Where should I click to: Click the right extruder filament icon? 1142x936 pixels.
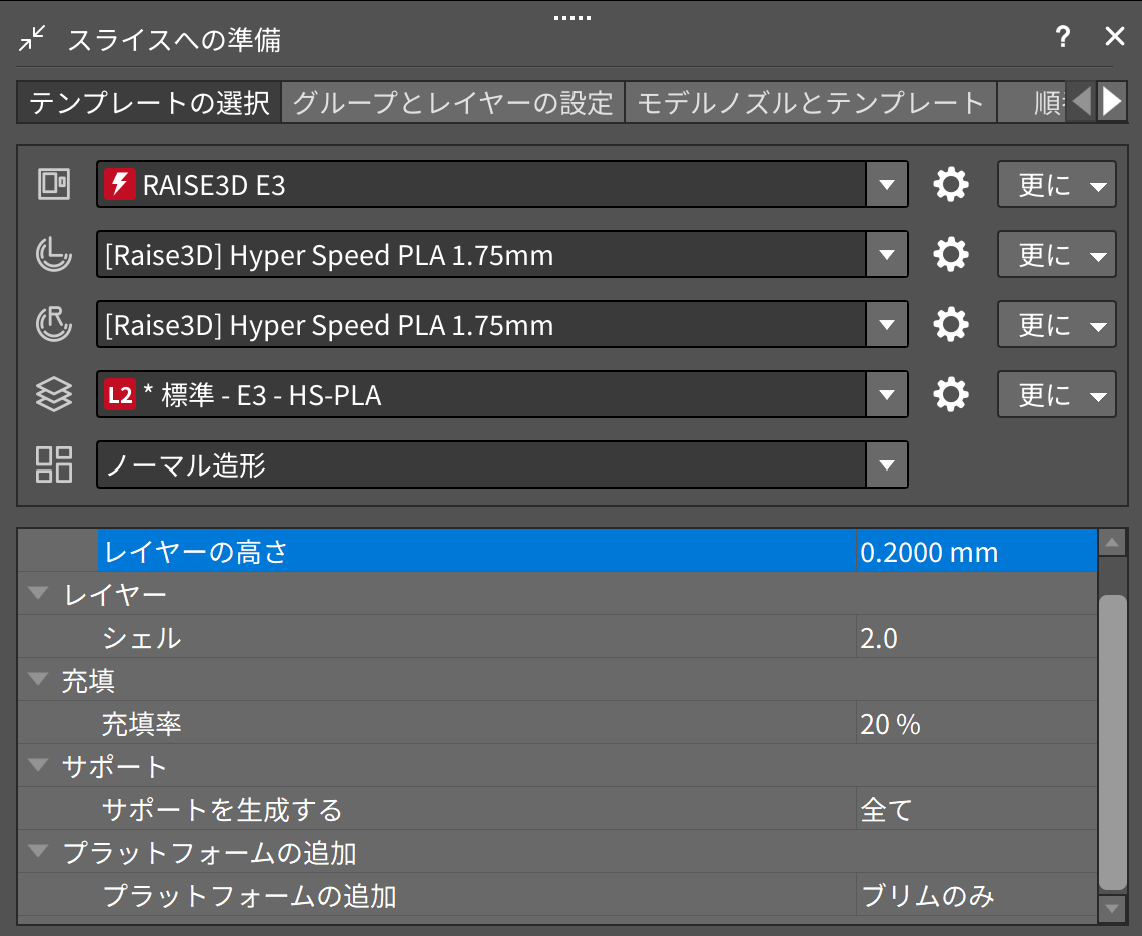[54, 325]
